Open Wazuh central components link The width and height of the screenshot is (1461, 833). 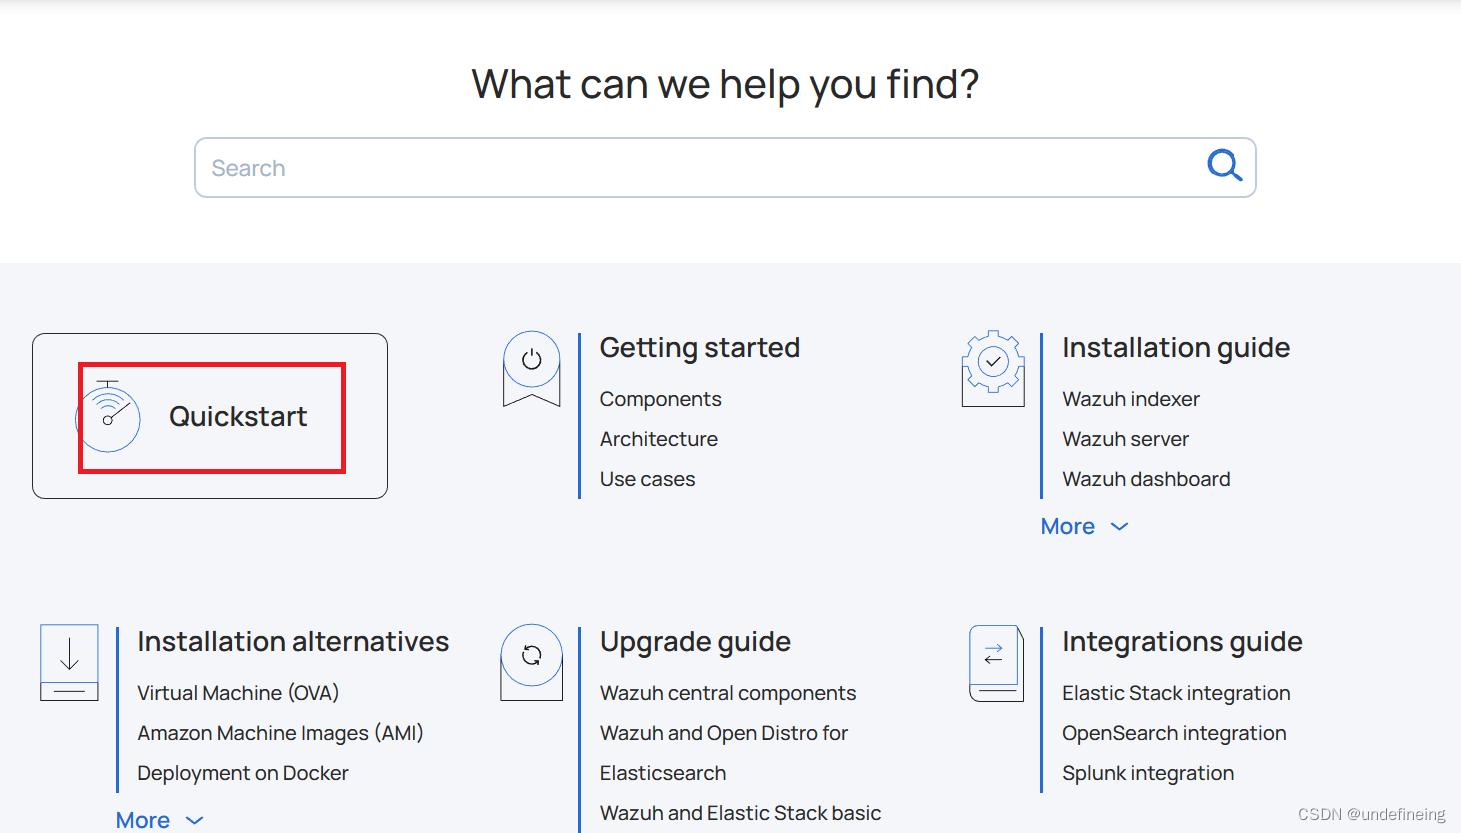coord(728,693)
